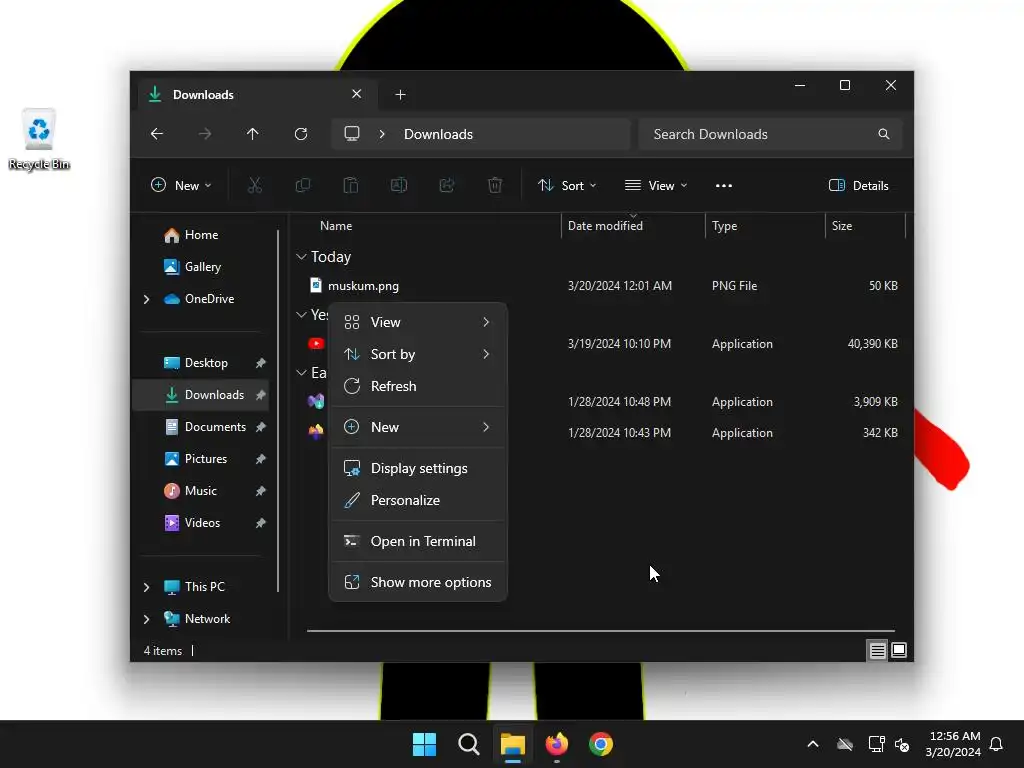Click the muted volume tray icon
This screenshot has height=768, width=1024.
coord(902,744)
